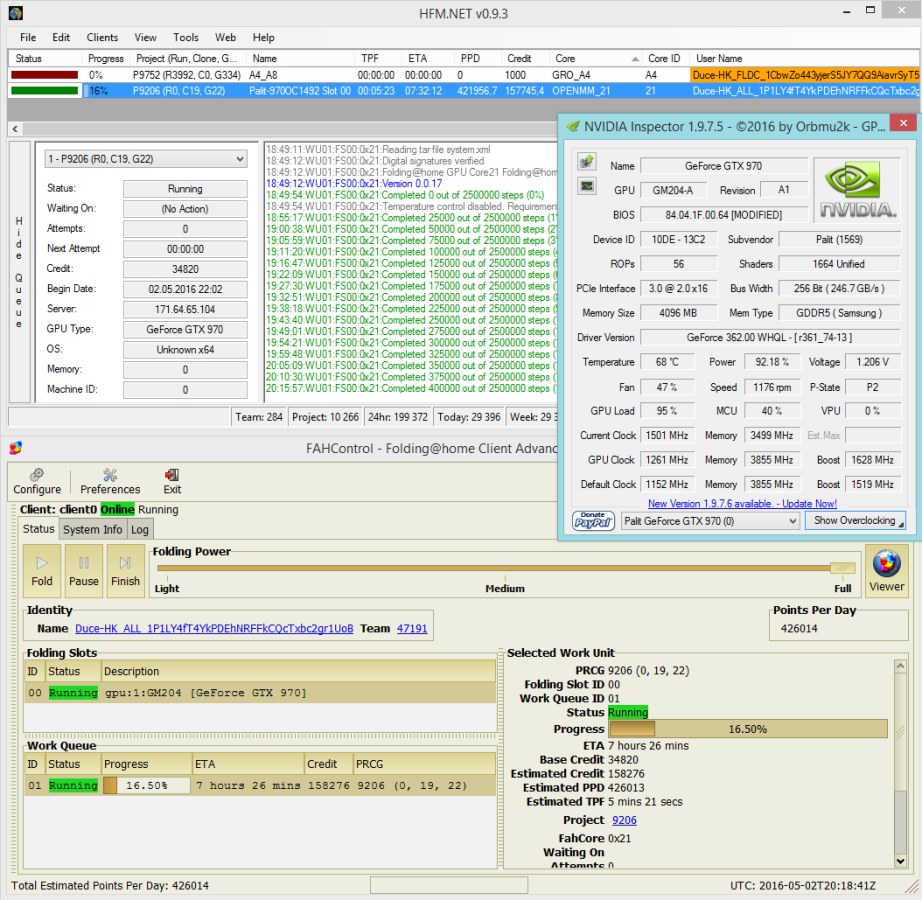
Task: Click the blue Version 0.0.17 log line
Action: [354, 183]
